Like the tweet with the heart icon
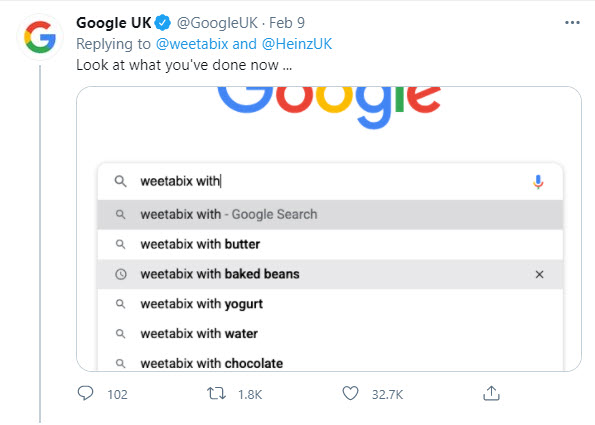The width and height of the screenshot is (595, 425). (350, 394)
